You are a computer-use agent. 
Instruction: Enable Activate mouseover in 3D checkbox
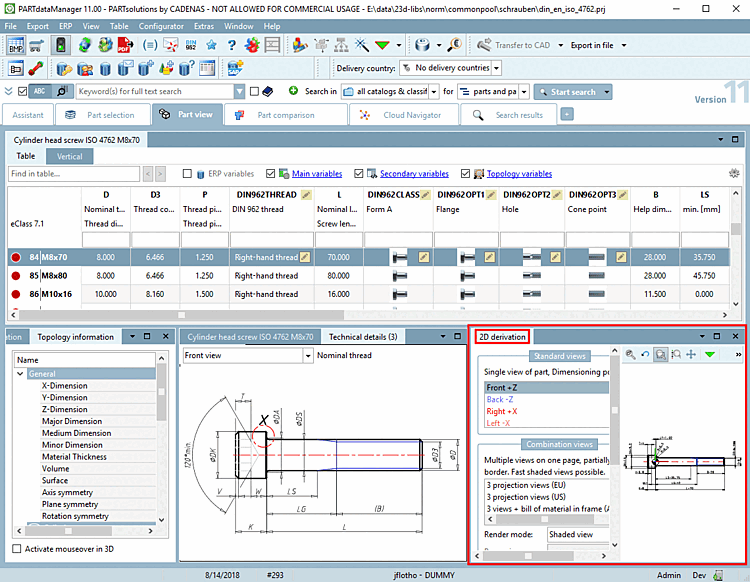pos(16,549)
